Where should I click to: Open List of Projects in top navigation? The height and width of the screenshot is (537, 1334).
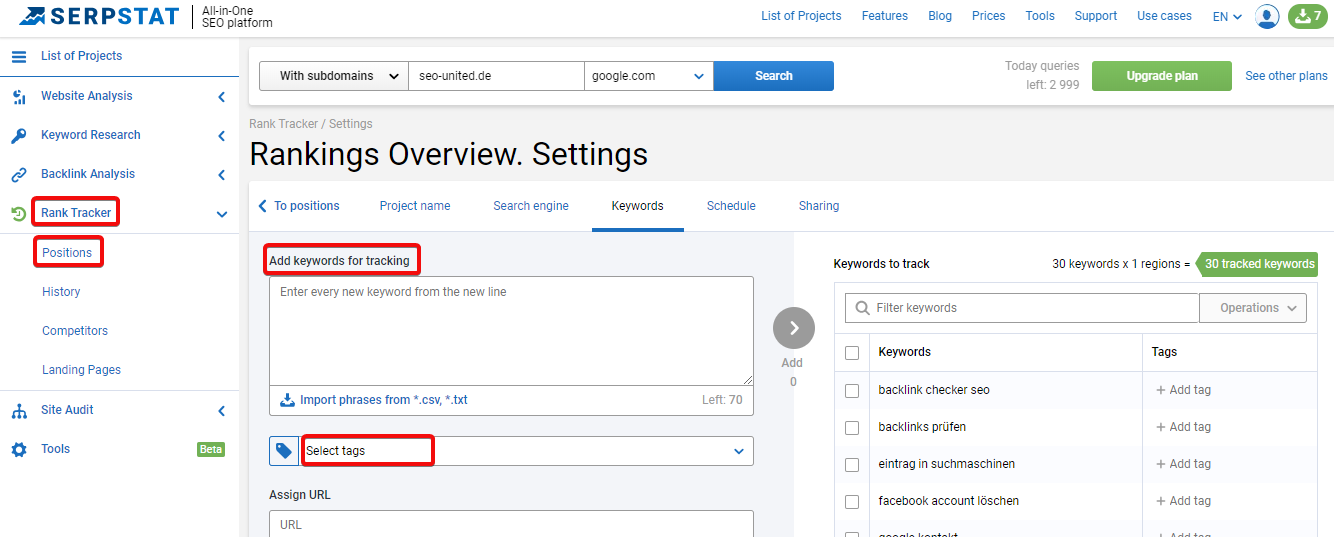(x=801, y=16)
